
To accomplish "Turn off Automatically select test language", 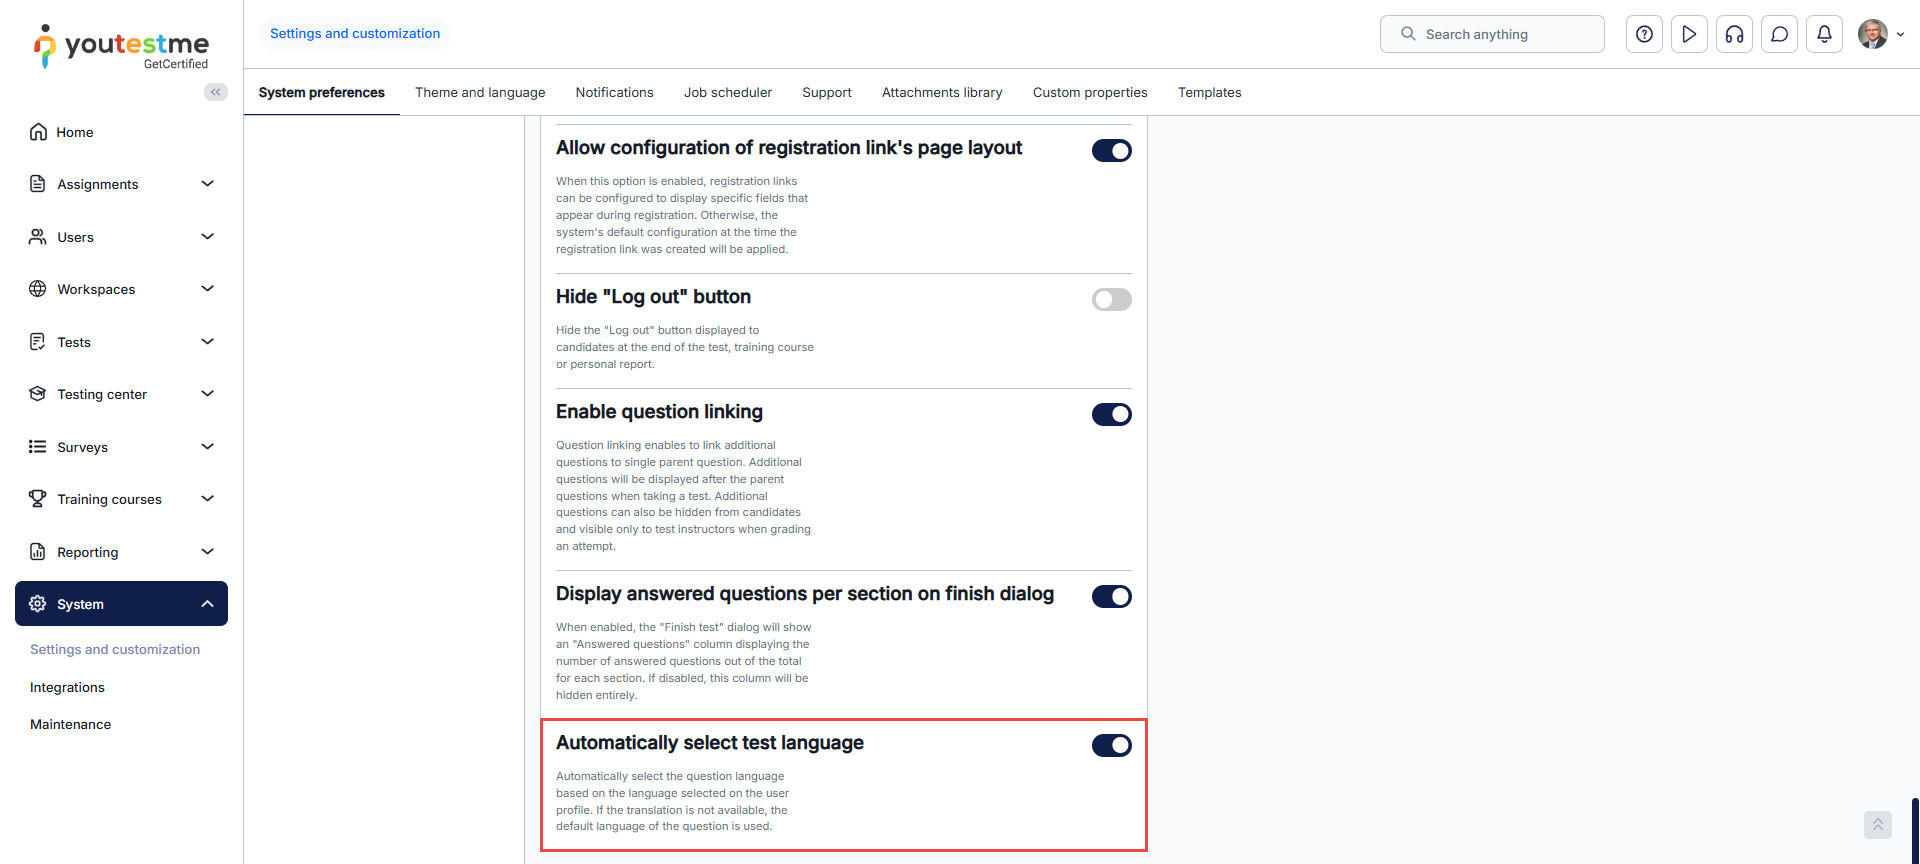I will 1111,746.
